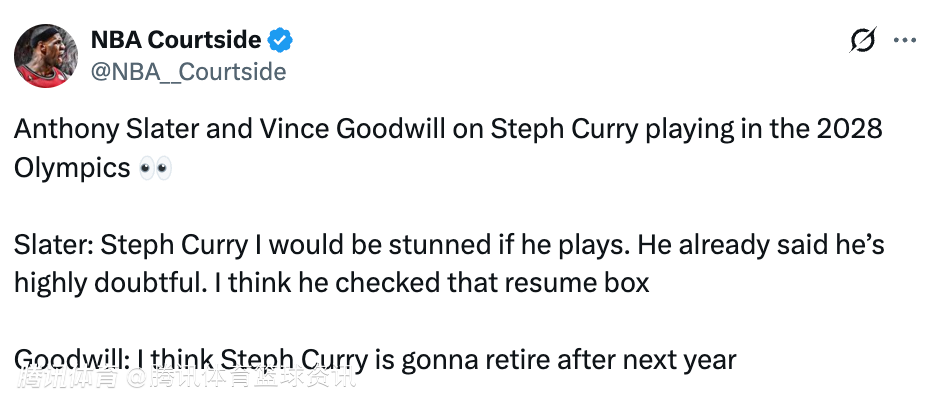This screenshot has width=928, height=404.
Task: Click the word "Olympics" in the tweet
Action: pyautogui.click(x=72, y=167)
